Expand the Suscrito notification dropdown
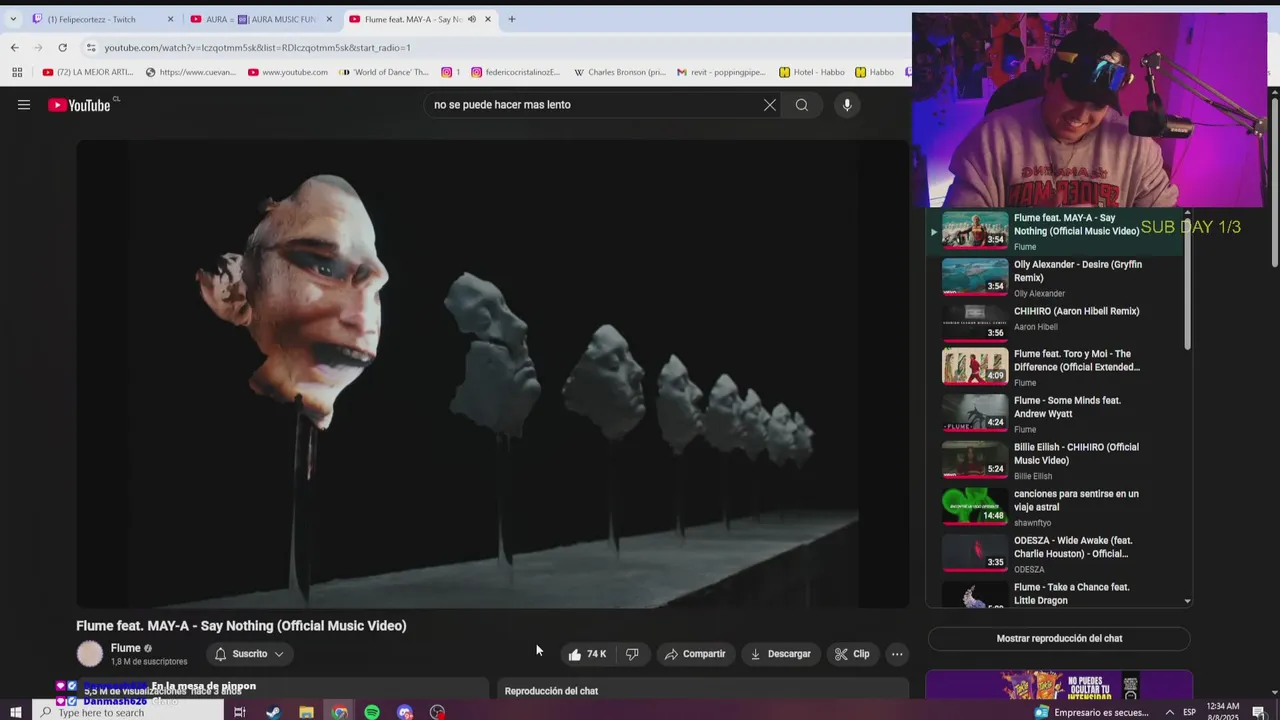Viewport: 1280px width, 720px height. pos(279,654)
